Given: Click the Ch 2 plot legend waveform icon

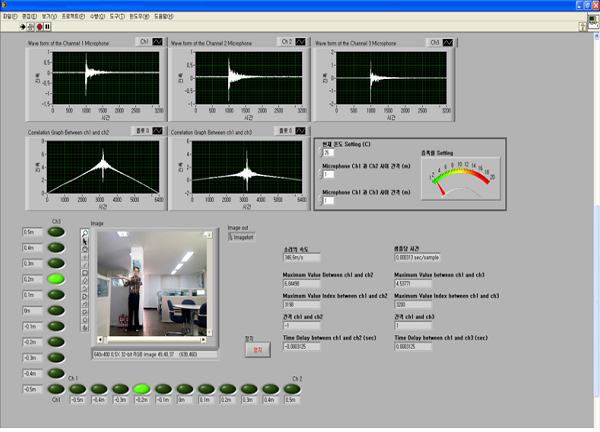Looking at the screenshot, I should [x=300, y=43].
